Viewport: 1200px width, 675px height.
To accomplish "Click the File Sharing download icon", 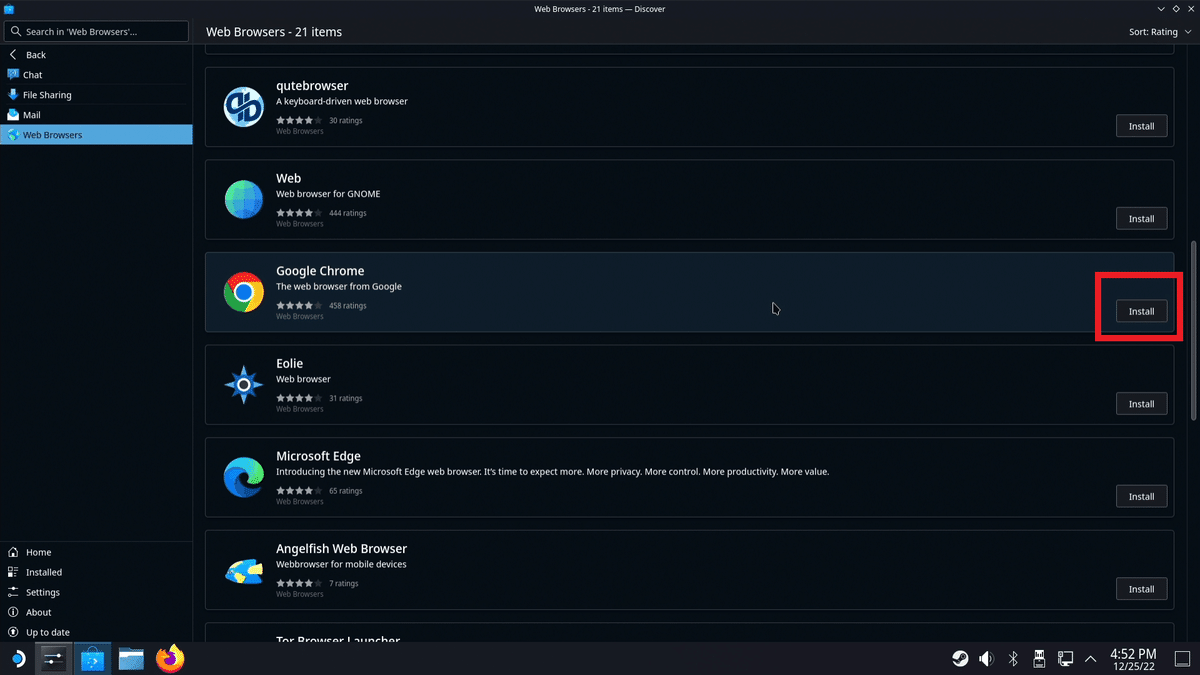I will coord(13,95).
